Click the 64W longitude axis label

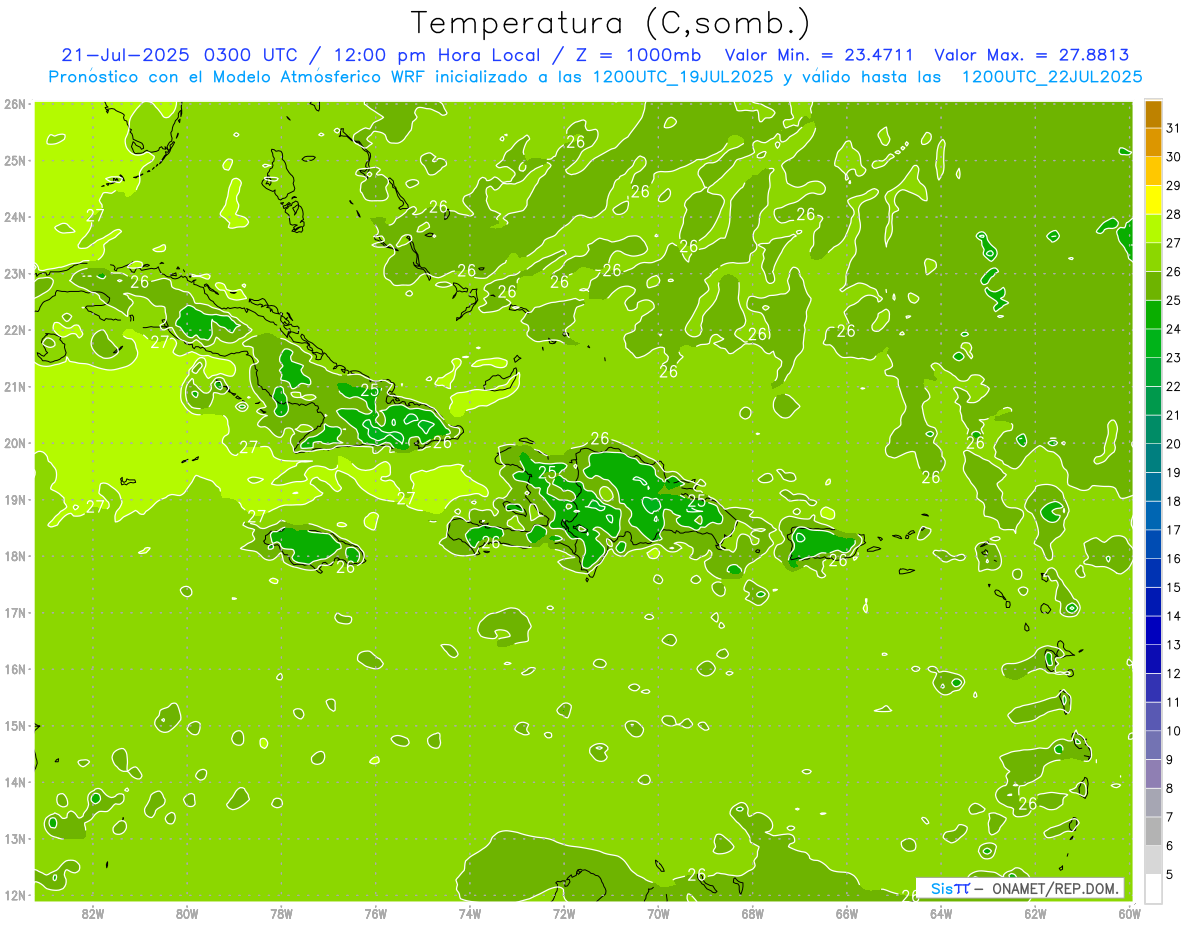(941, 913)
